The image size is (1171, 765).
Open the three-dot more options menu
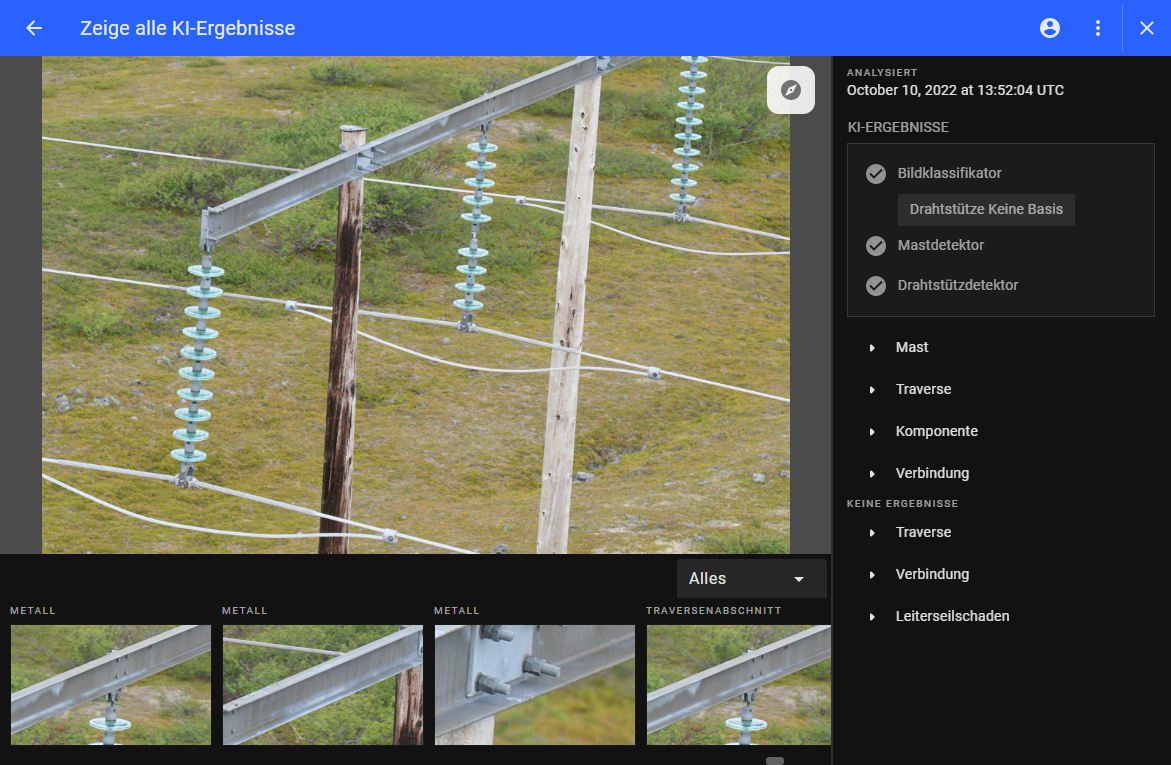[1098, 28]
